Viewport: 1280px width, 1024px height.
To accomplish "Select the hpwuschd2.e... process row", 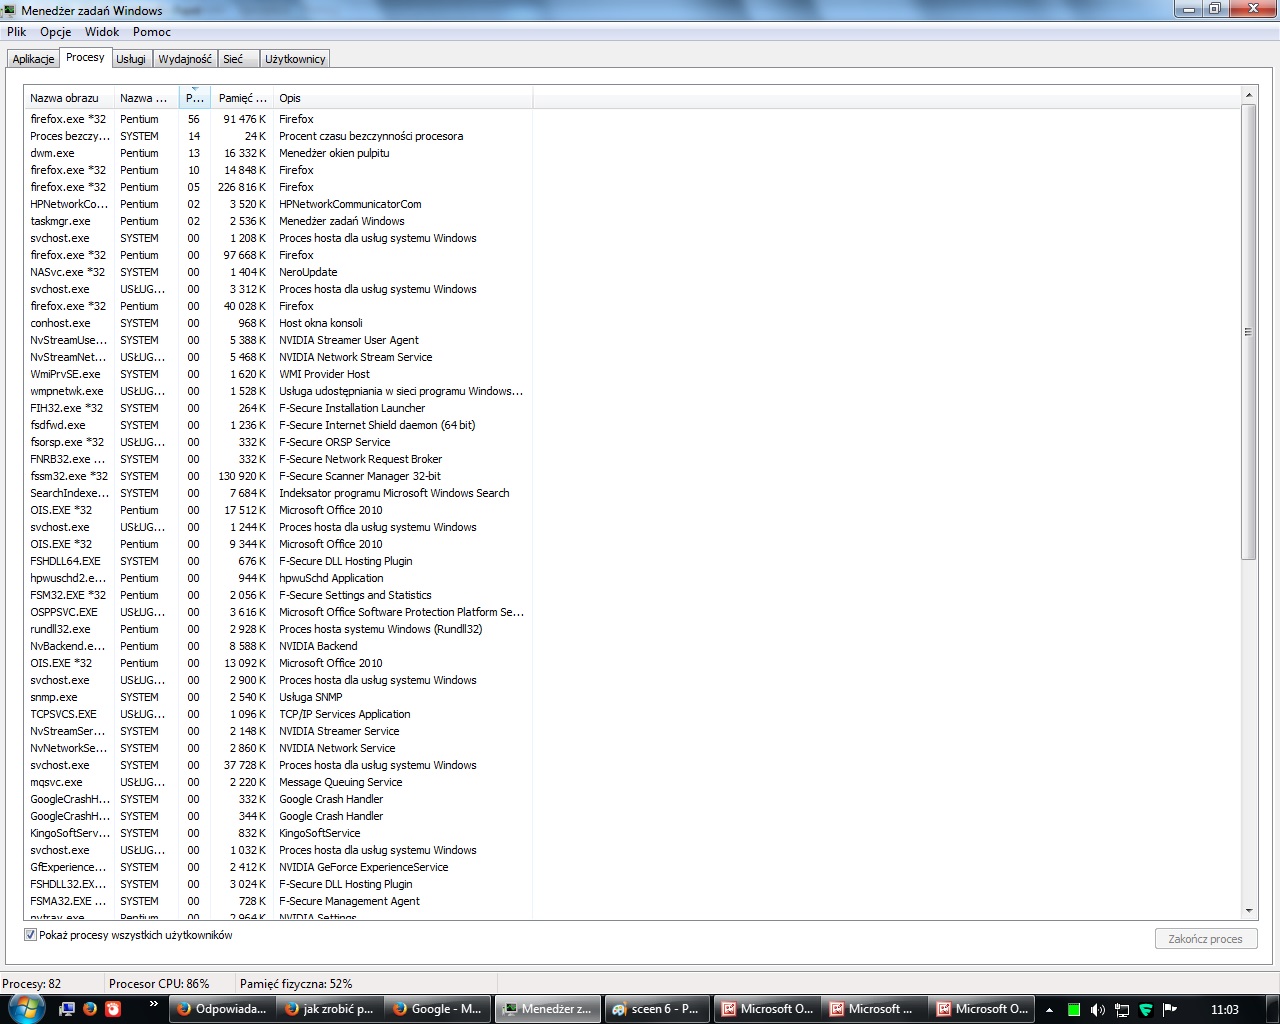I will tap(278, 578).
